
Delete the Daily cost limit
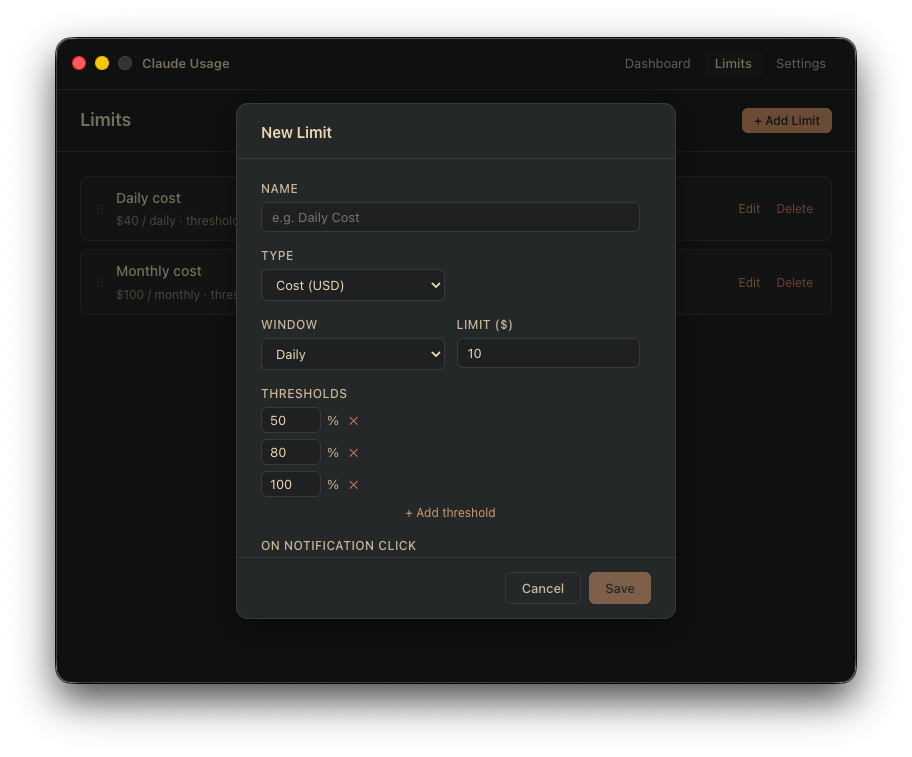pyautogui.click(x=794, y=208)
